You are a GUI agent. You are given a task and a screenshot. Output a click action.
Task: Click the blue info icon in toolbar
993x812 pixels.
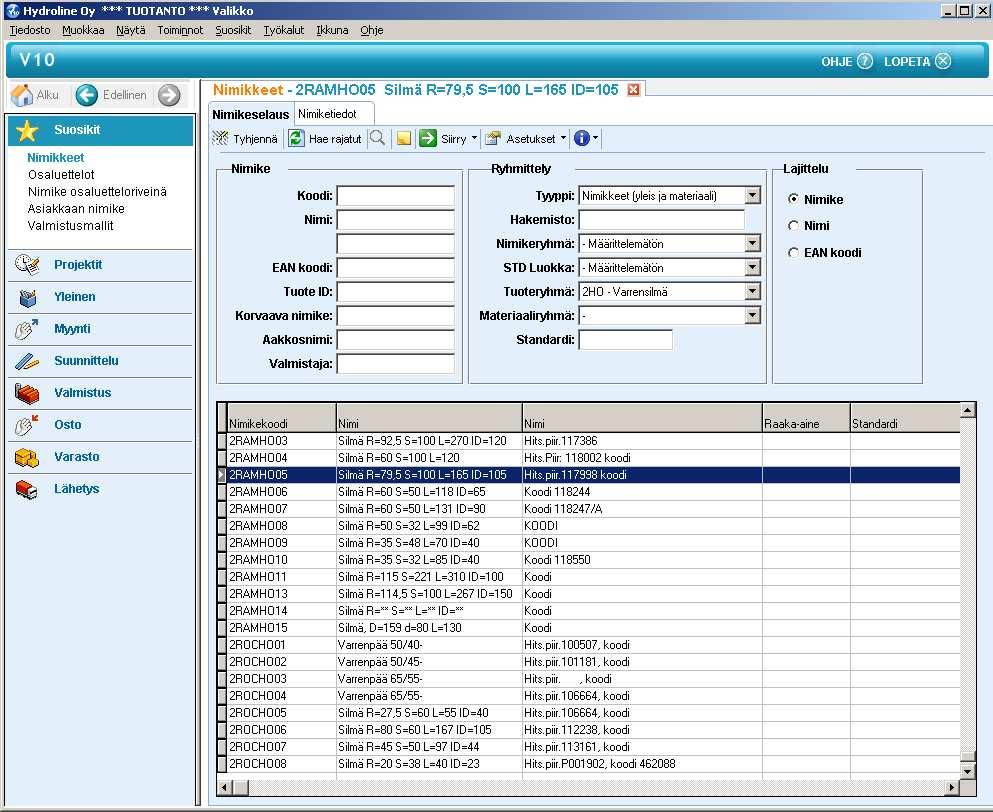click(581, 138)
